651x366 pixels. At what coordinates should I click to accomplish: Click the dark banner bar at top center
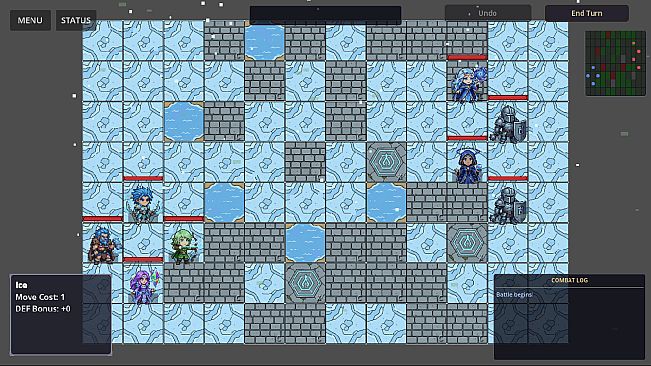pyautogui.click(x=326, y=15)
